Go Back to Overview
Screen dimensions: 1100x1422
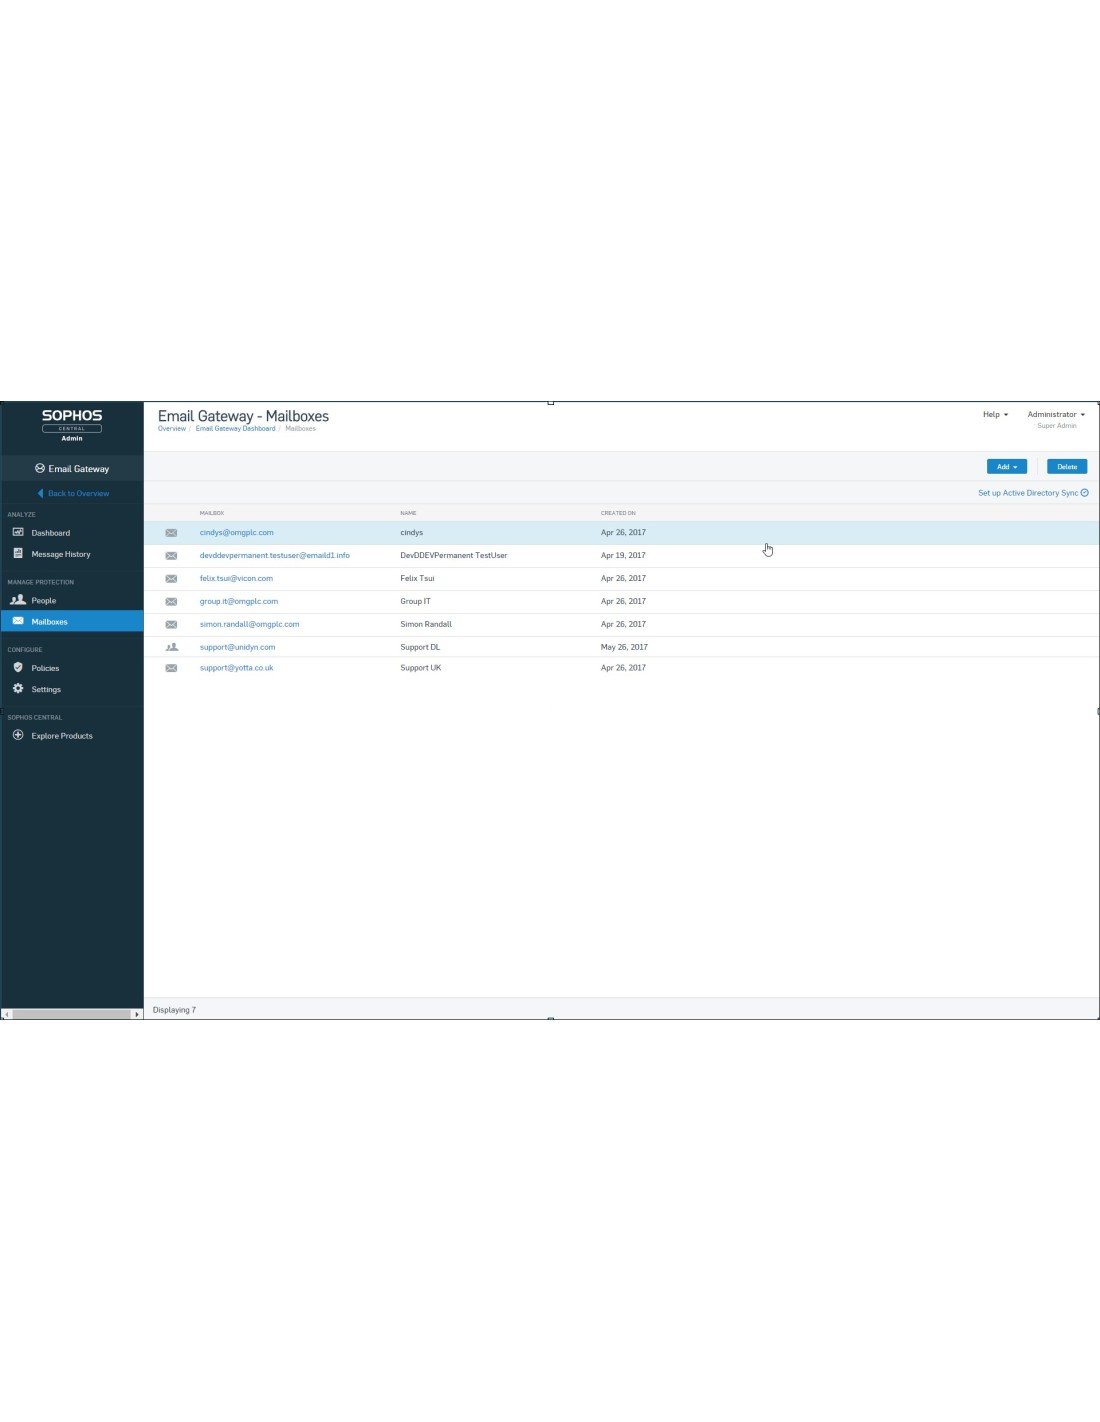tap(78, 493)
